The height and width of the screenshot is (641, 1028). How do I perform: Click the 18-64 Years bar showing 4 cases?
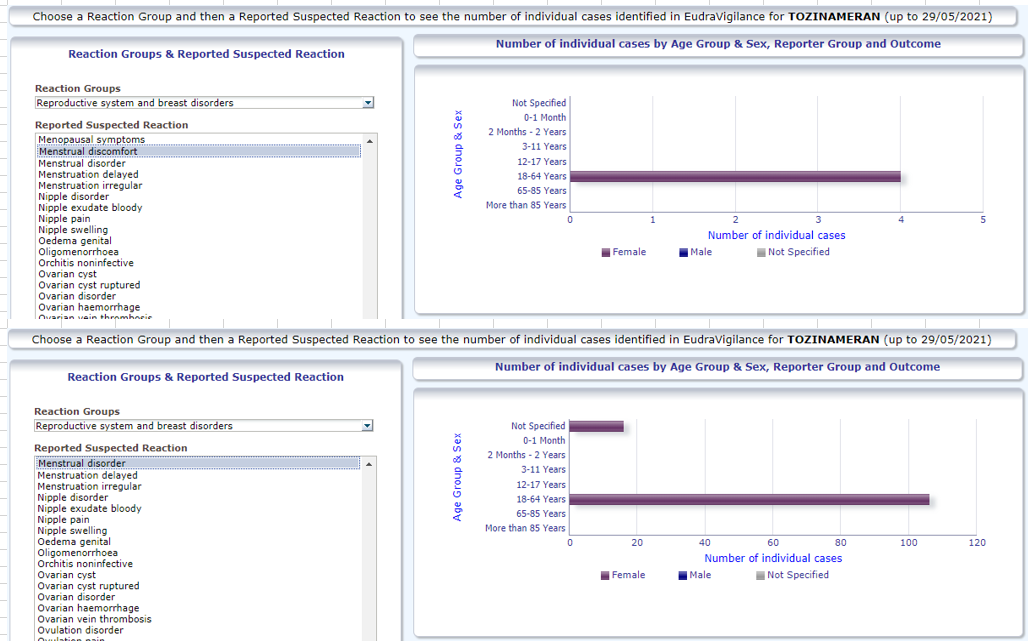[735, 176]
